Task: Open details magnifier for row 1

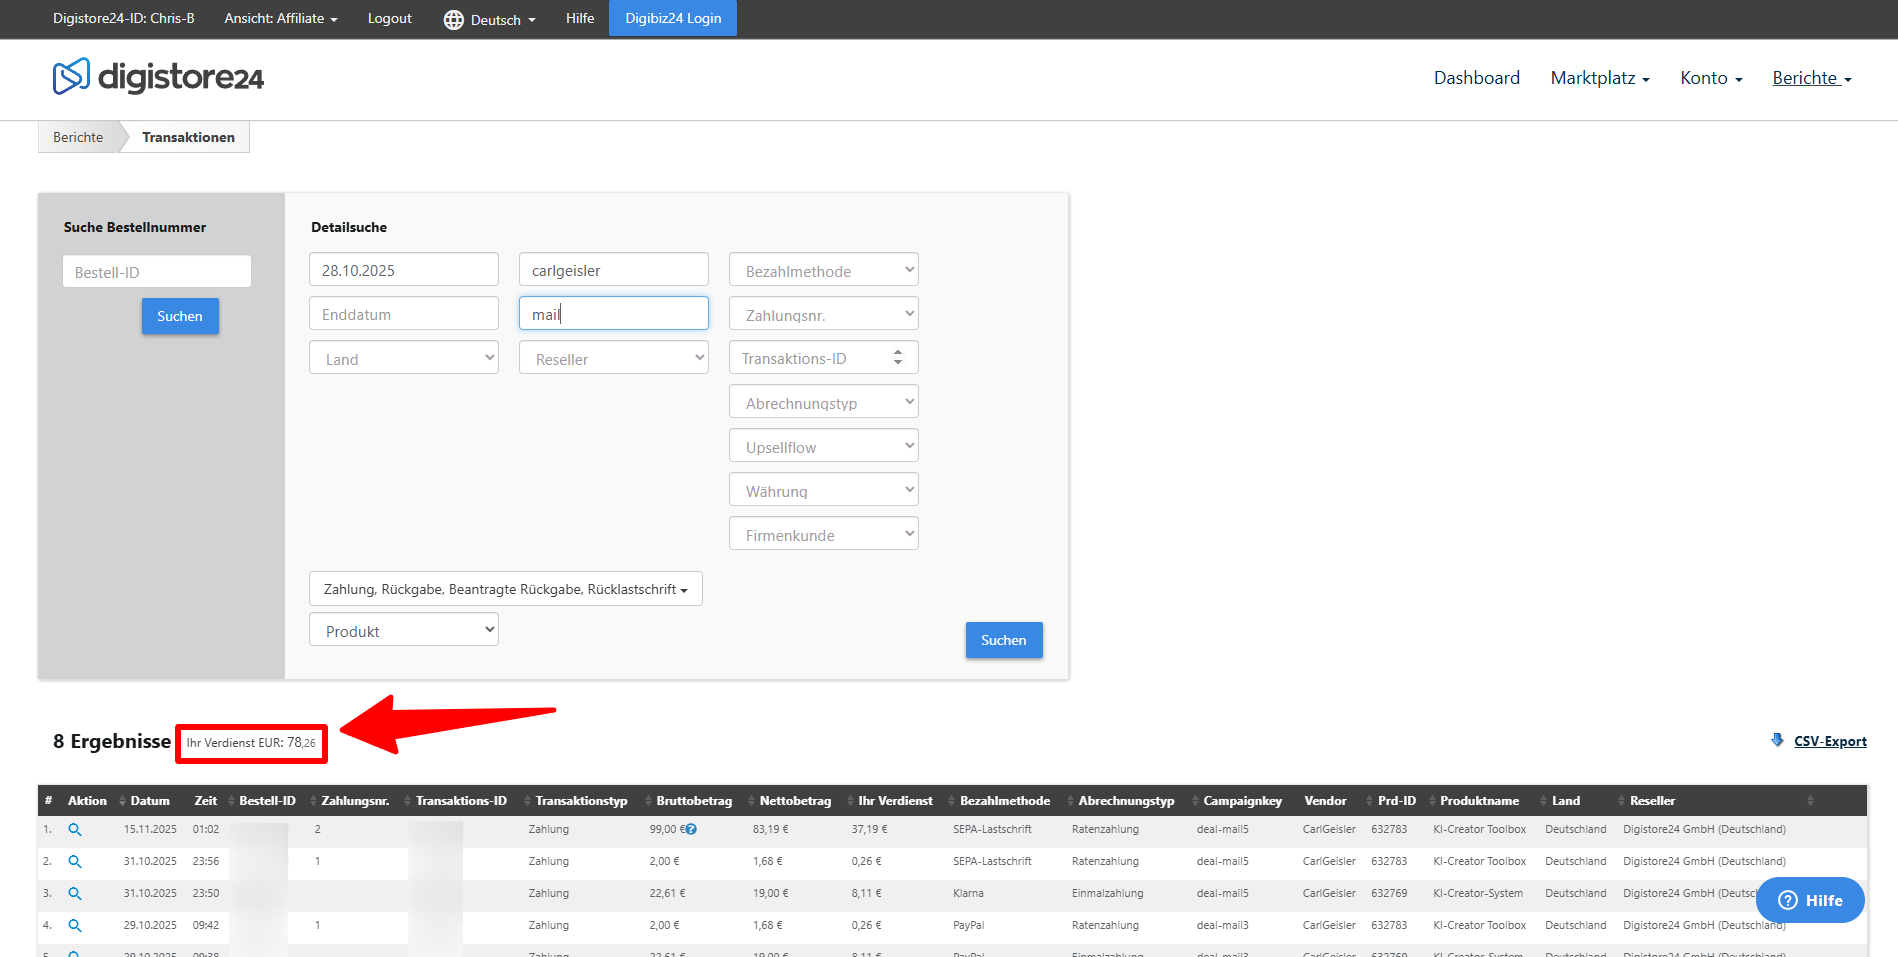Action: click(x=74, y=829)
